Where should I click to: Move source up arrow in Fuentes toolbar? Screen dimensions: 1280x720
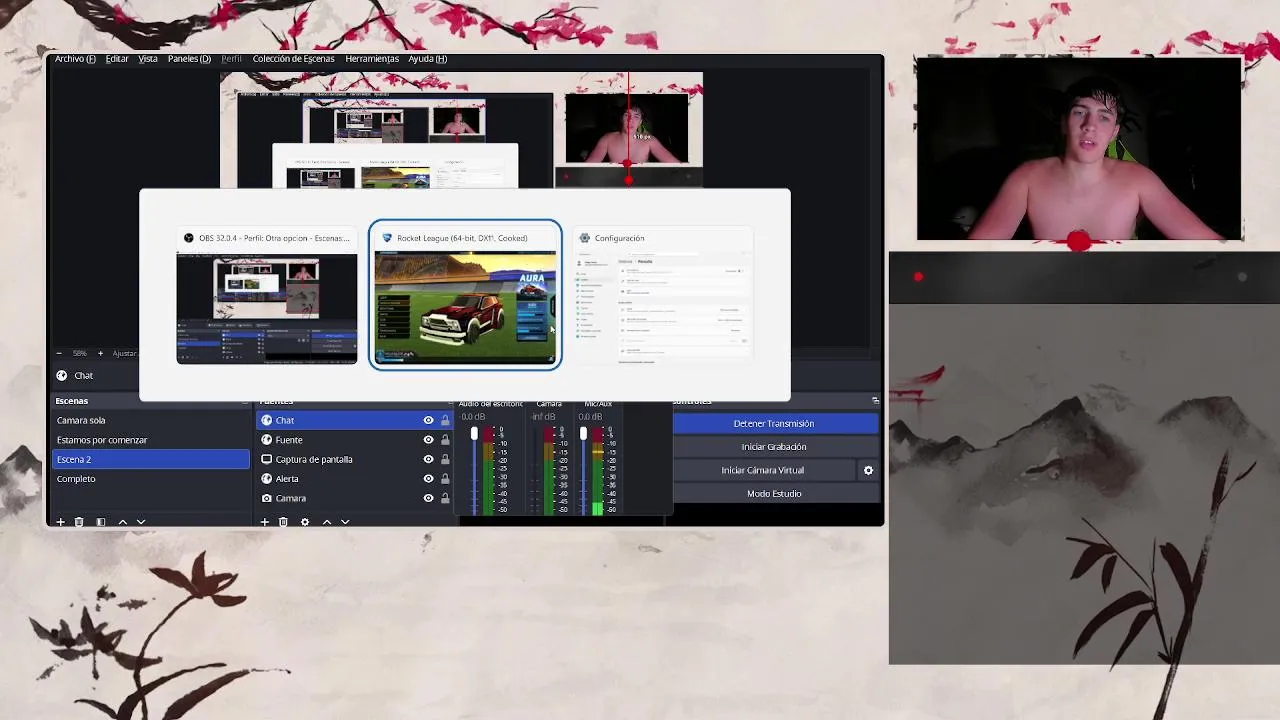pos(327,522)
